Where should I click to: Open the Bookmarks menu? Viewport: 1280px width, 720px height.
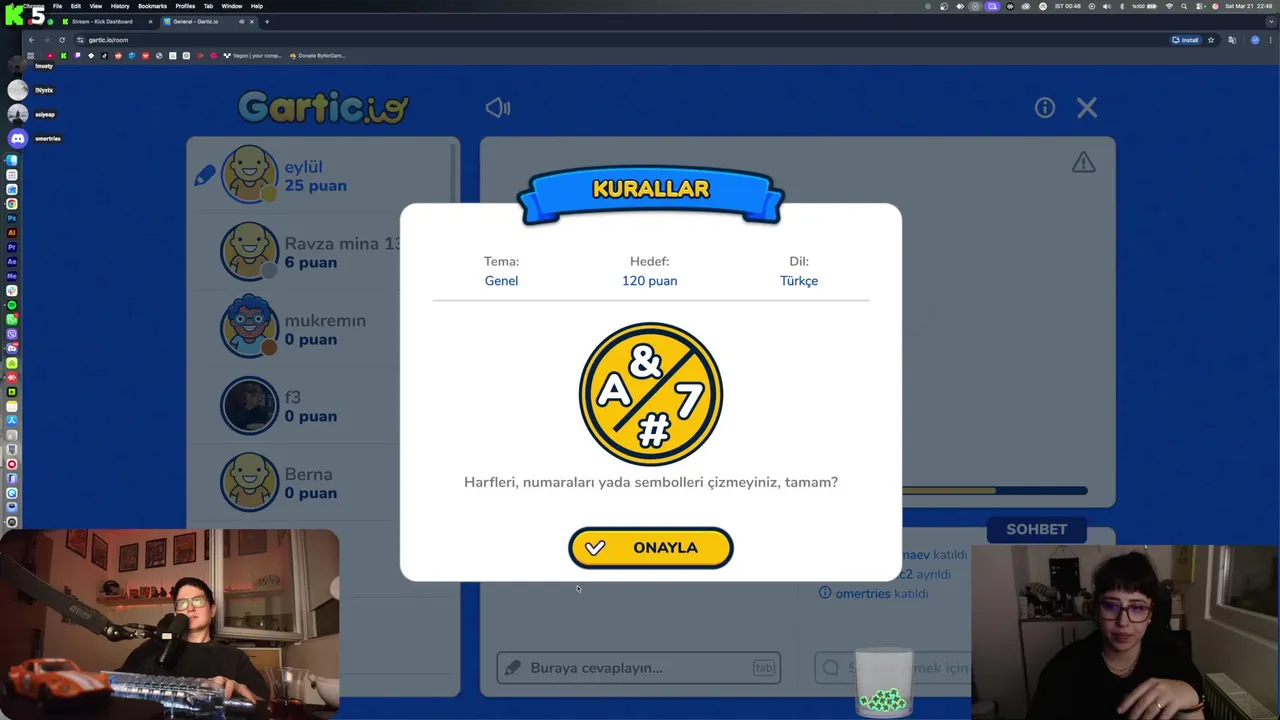152,6
